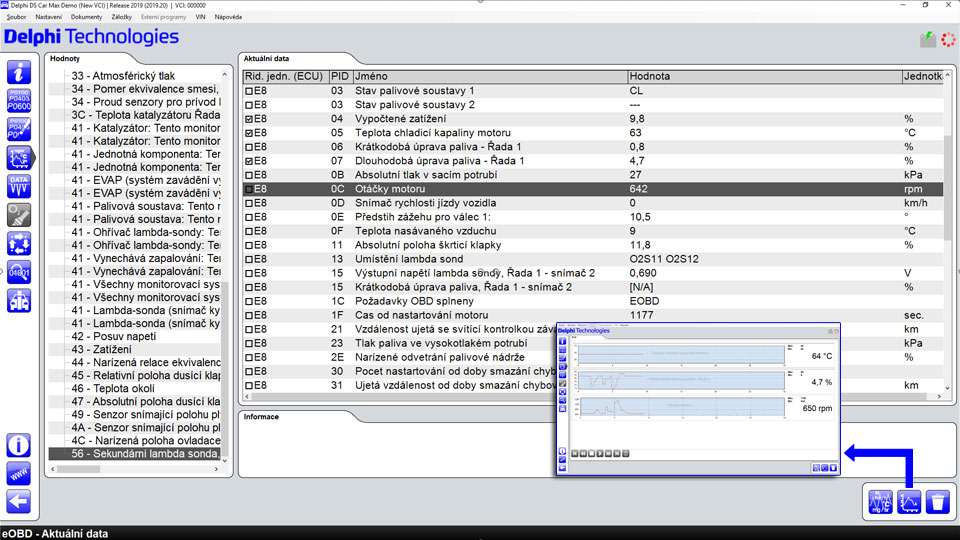Screen dimensions: 960x540
Task: Check the Krátkodobá úprava paliva - Řada 1 box
Action: point(249,147)
